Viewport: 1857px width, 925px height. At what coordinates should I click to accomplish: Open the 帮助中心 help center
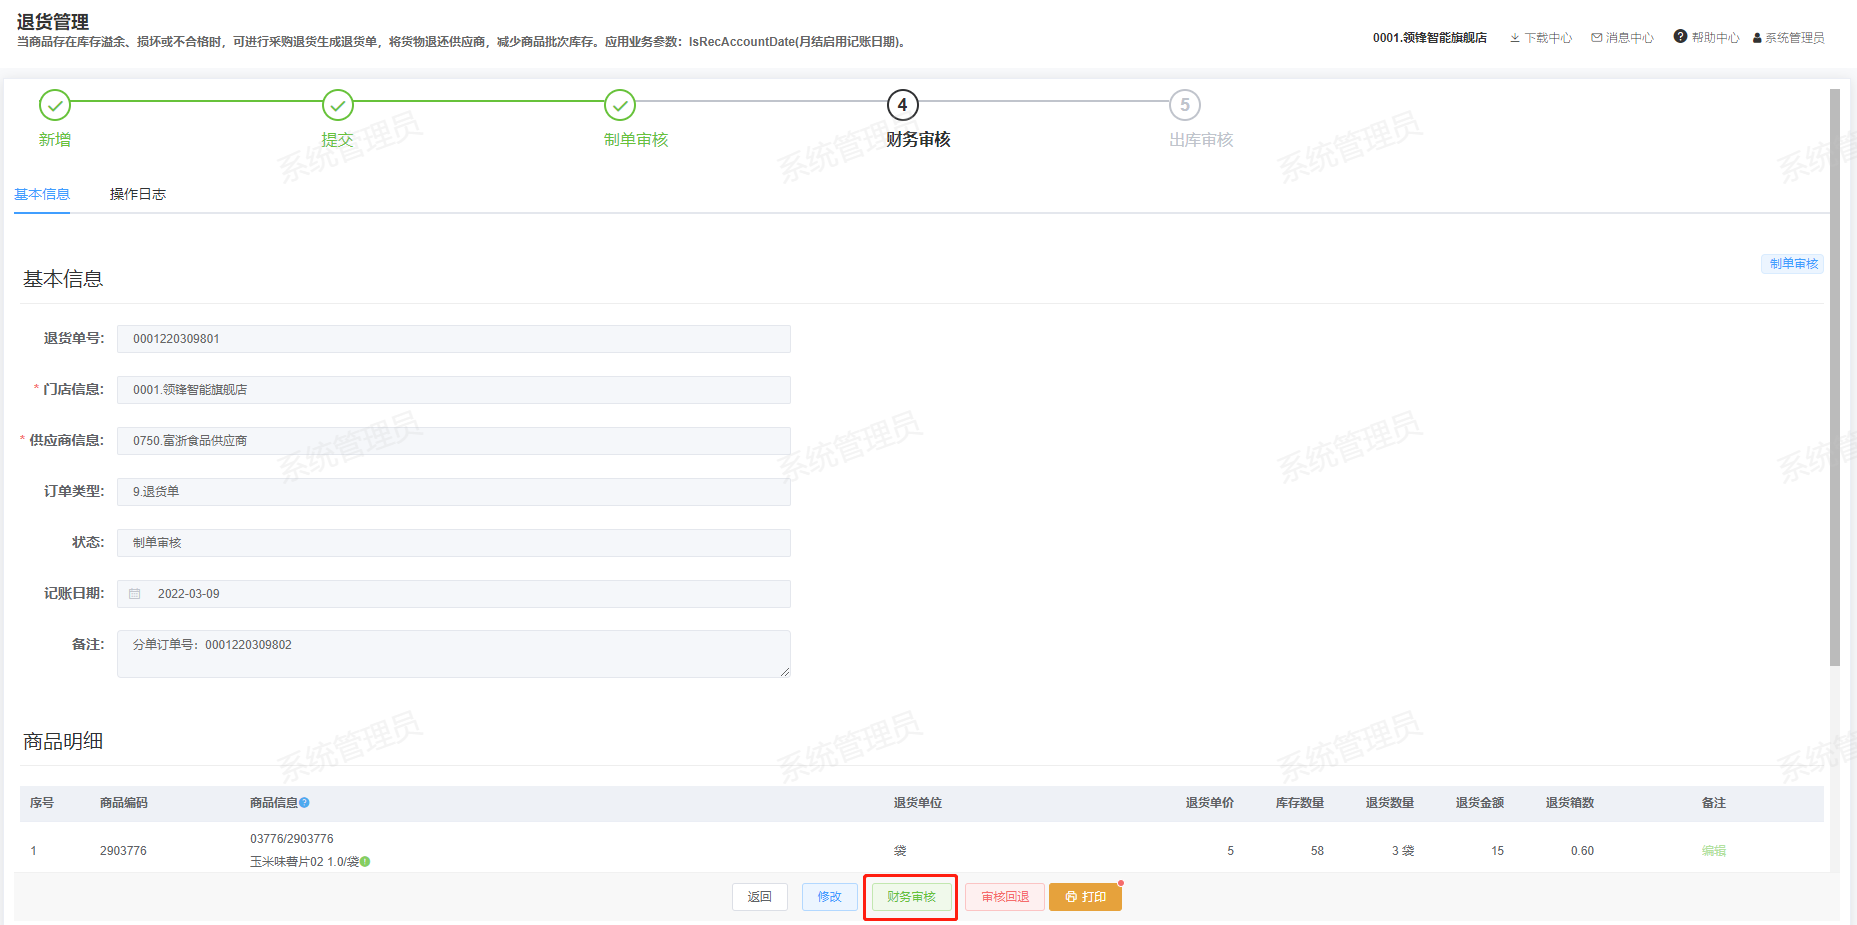tap(1707, 38)
